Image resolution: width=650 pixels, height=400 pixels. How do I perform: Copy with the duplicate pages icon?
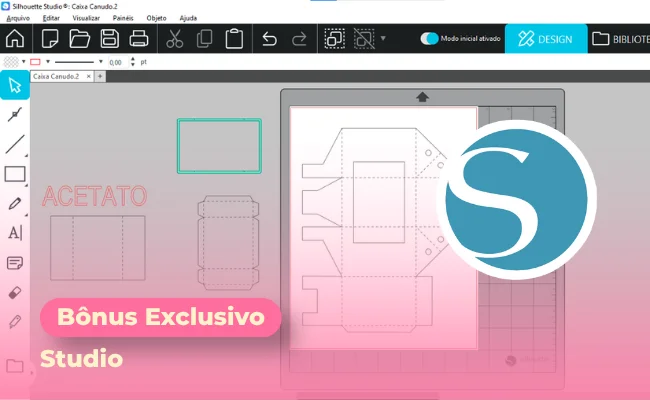(x=204, y=39)
